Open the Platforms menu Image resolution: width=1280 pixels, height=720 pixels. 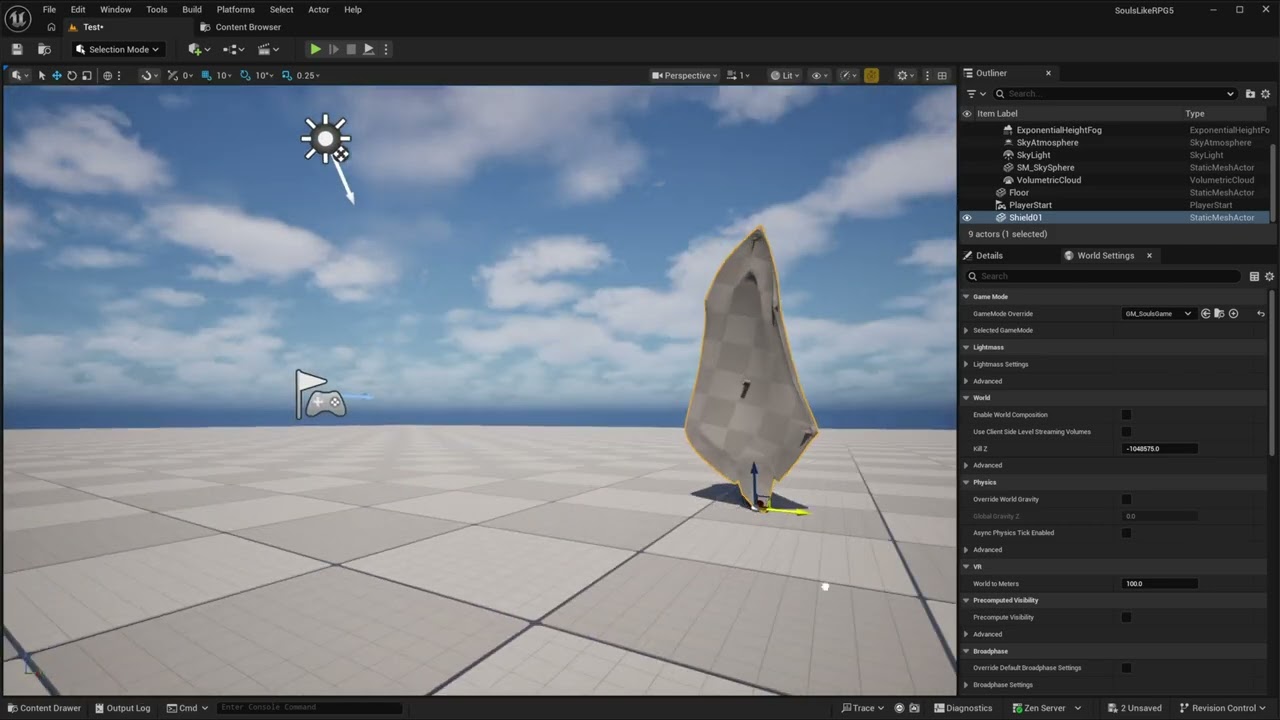tap(236, 9)
